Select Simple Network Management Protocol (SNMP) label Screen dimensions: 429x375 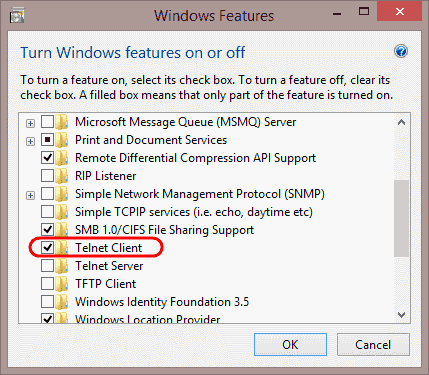(200, 194)
